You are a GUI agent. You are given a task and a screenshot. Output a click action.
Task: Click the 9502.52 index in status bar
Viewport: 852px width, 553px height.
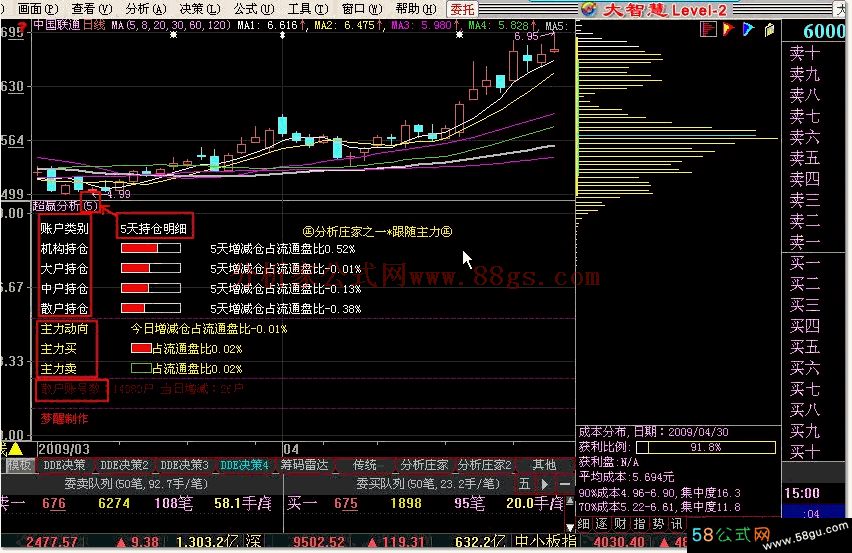coord(319,542)
